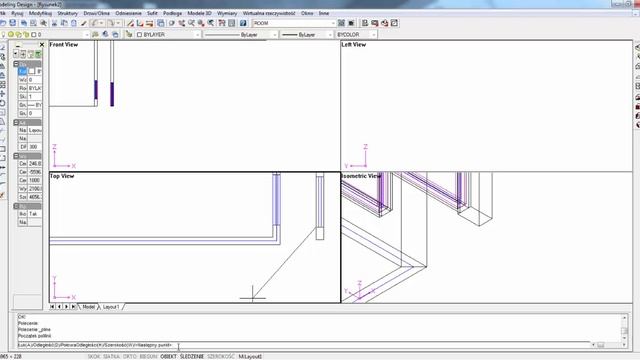Open the Drzwi/Okna menu
The width and height of the screenshot is (640, 360).
pos(96,13)
